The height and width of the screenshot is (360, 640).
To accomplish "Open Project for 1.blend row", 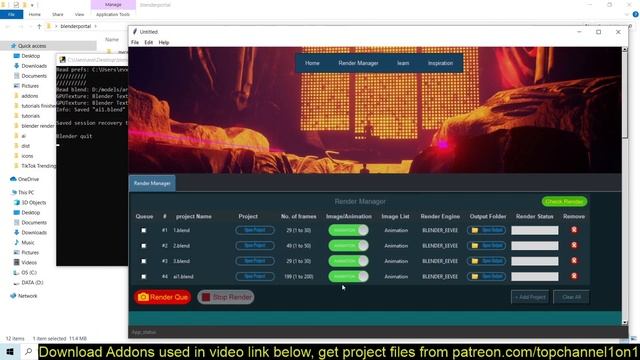I will (x=255, y=230).
